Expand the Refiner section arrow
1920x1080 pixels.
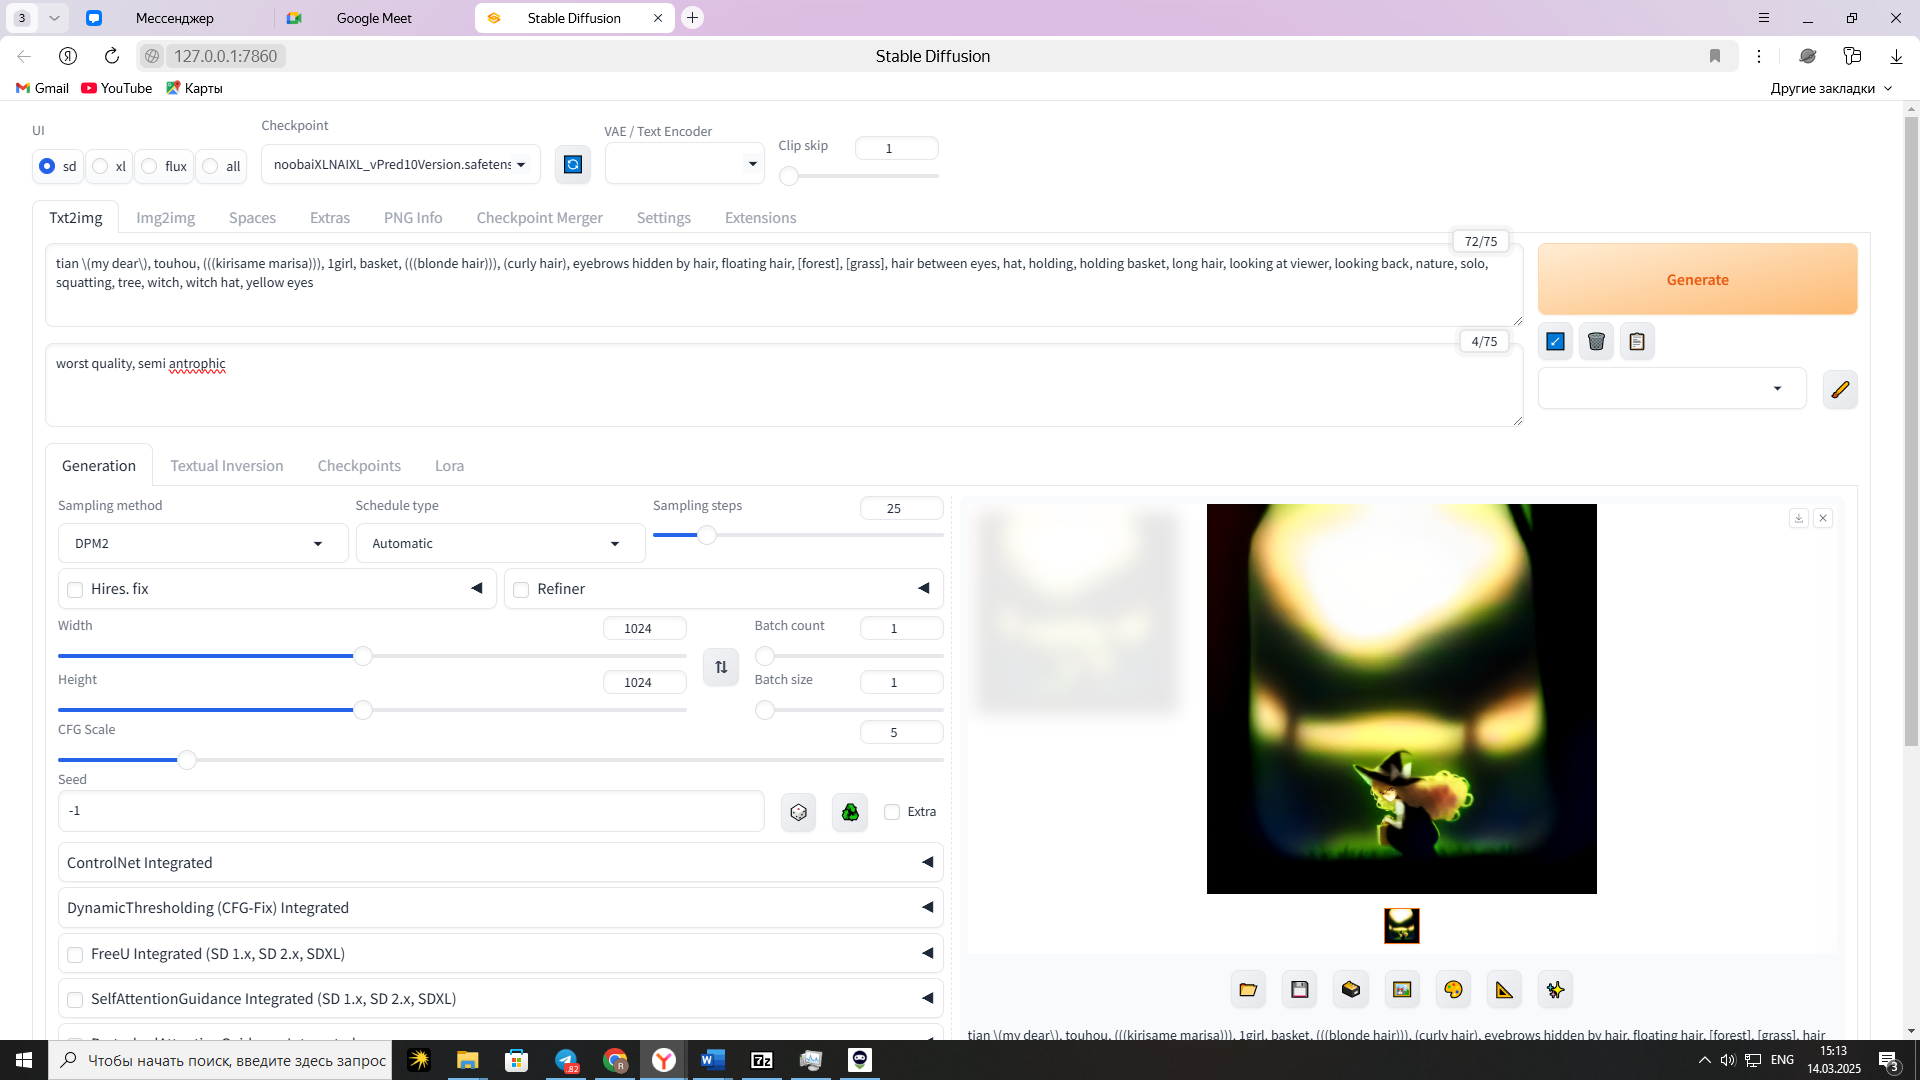coord(924,588)
